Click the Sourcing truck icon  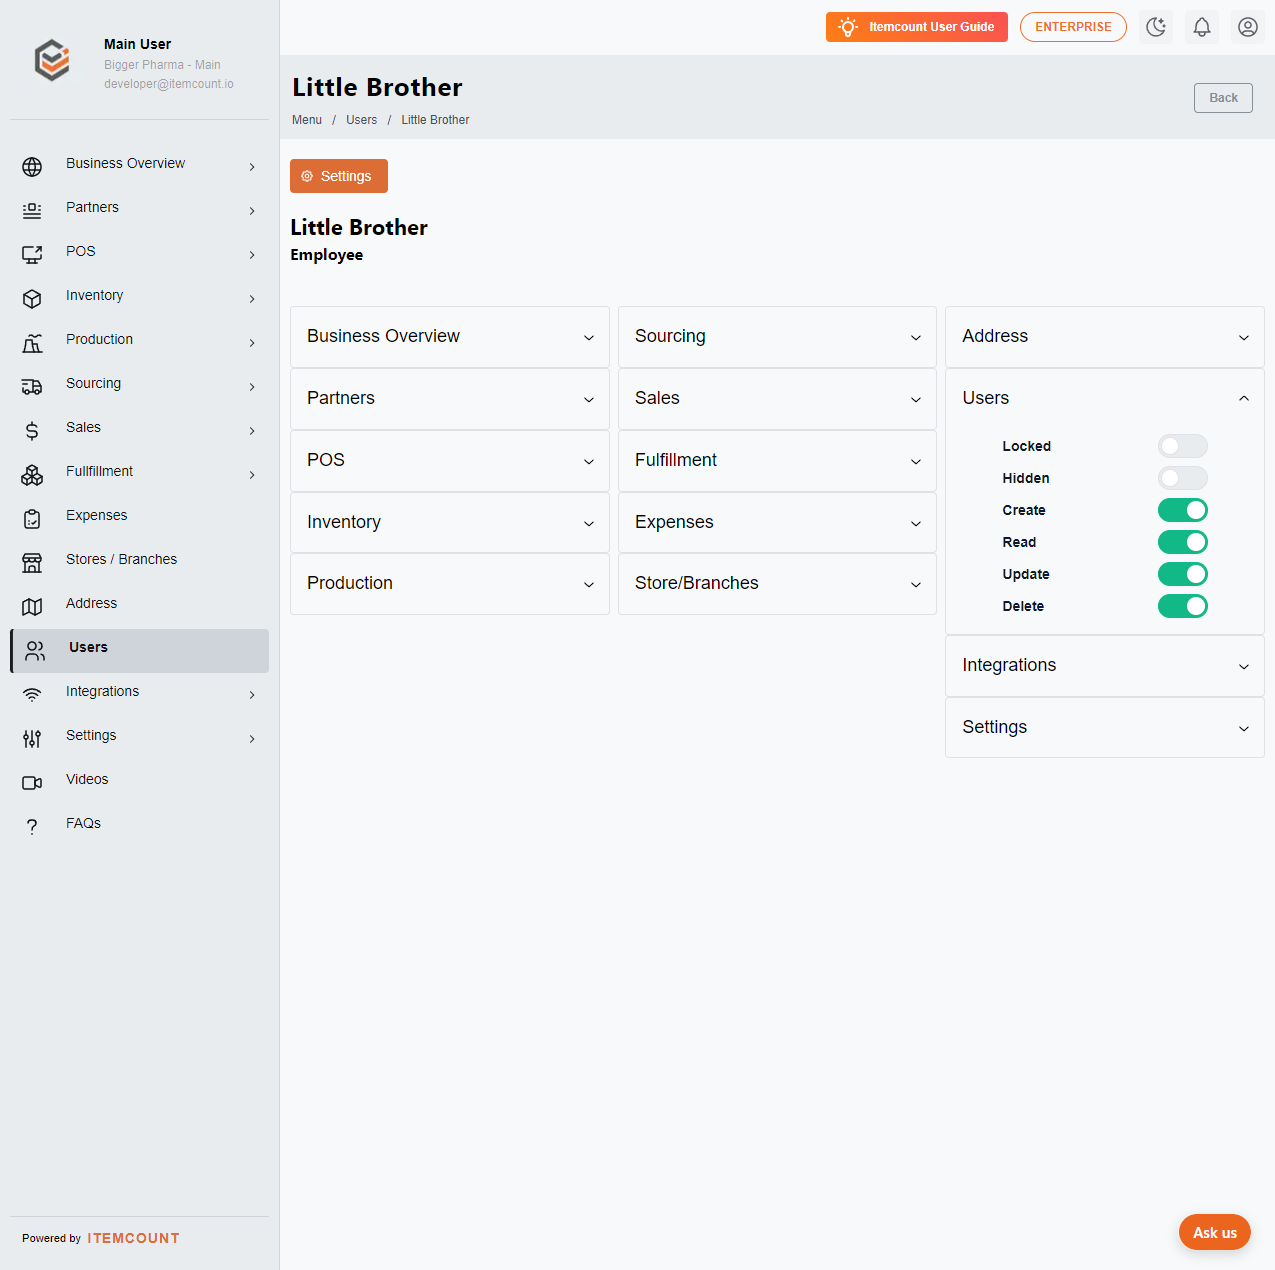(x=32, y=387)
